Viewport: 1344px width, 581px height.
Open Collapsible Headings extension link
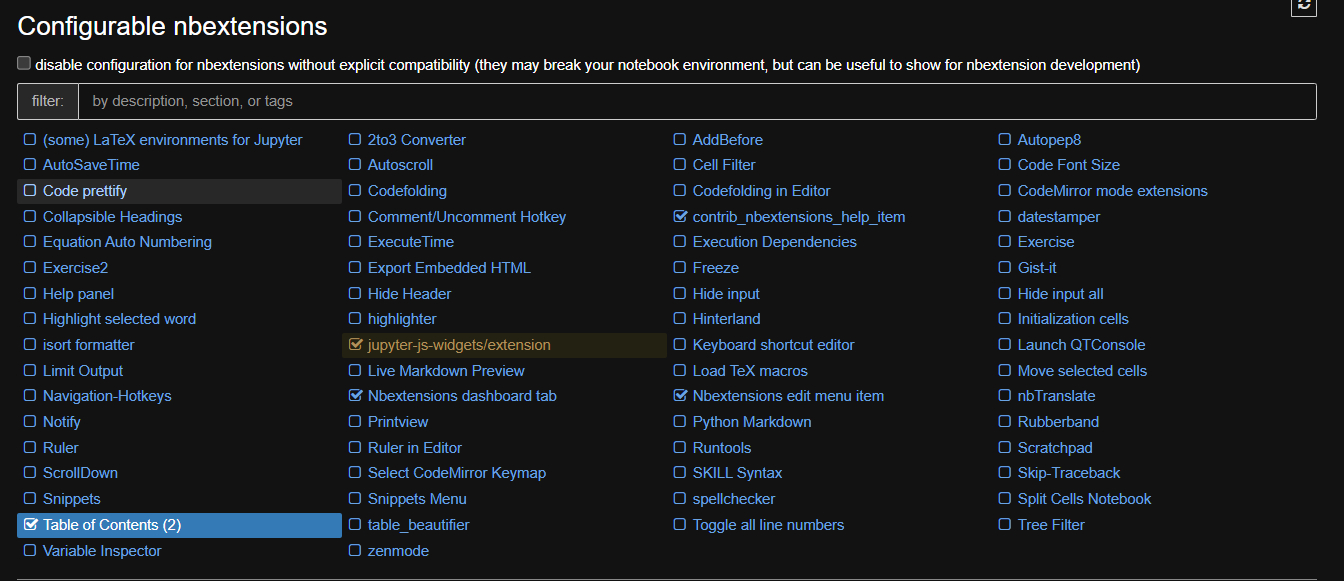(x=112, y=217)
